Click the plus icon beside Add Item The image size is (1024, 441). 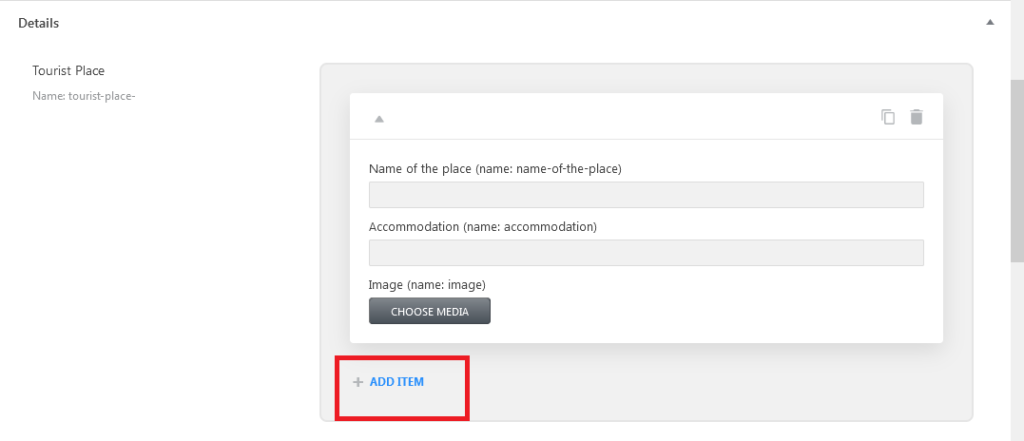357,382
